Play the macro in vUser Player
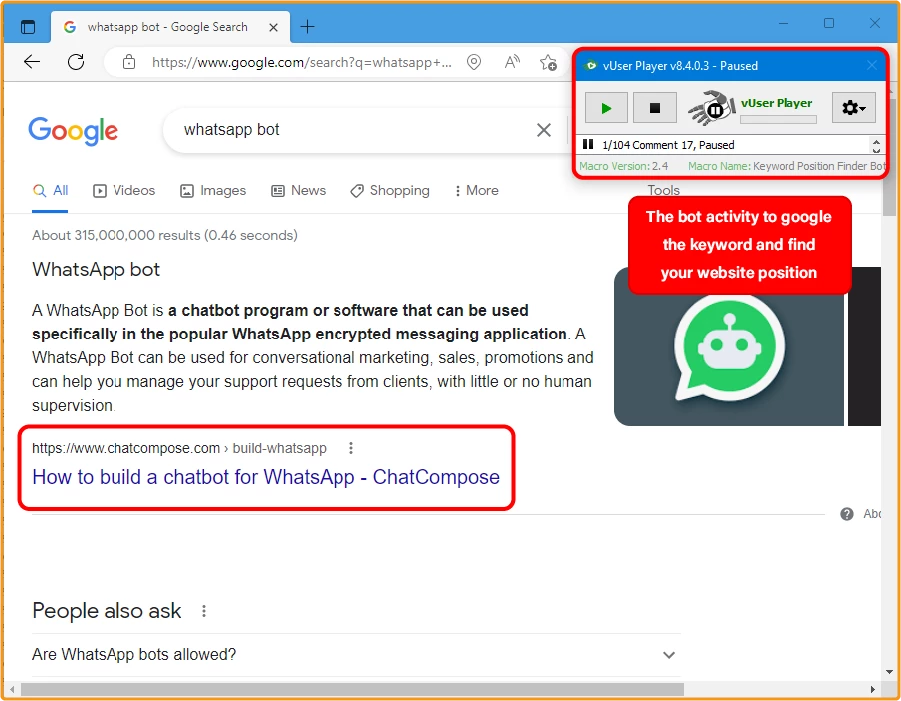The width and height of the screenshot is (901, 701). click(x=606, y=107)
